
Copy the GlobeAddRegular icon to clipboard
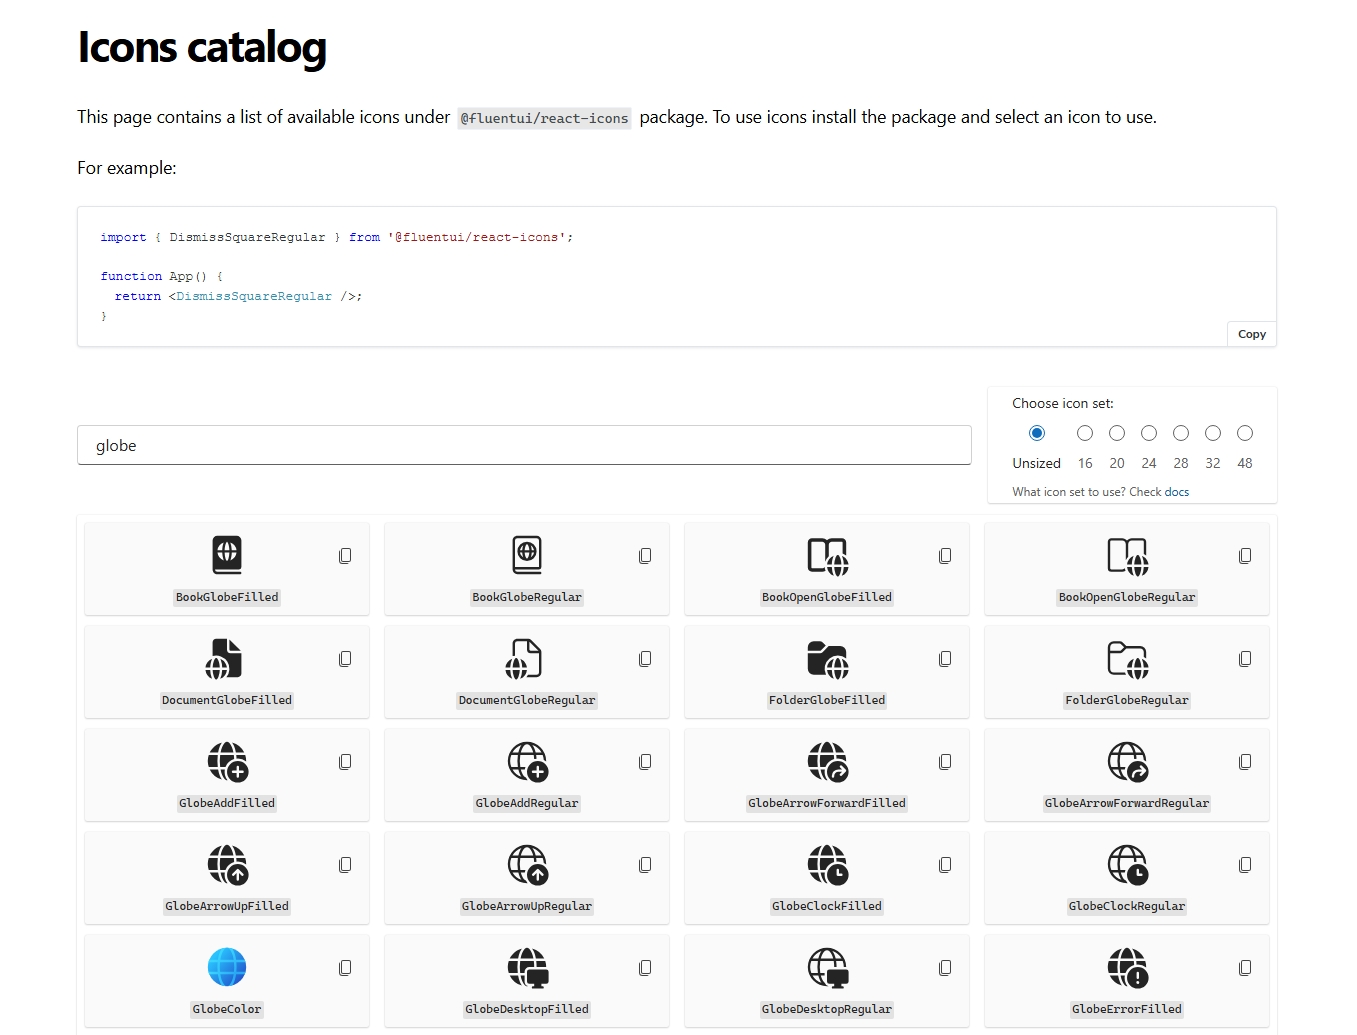[x=645, y=761]
